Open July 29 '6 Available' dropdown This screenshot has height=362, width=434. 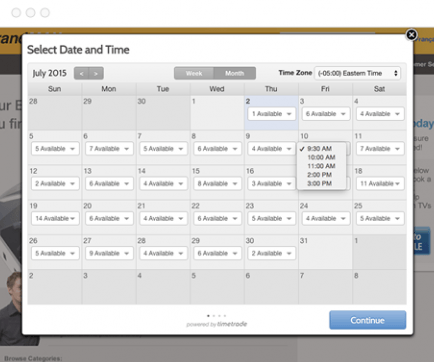click(x=217, y=253)
